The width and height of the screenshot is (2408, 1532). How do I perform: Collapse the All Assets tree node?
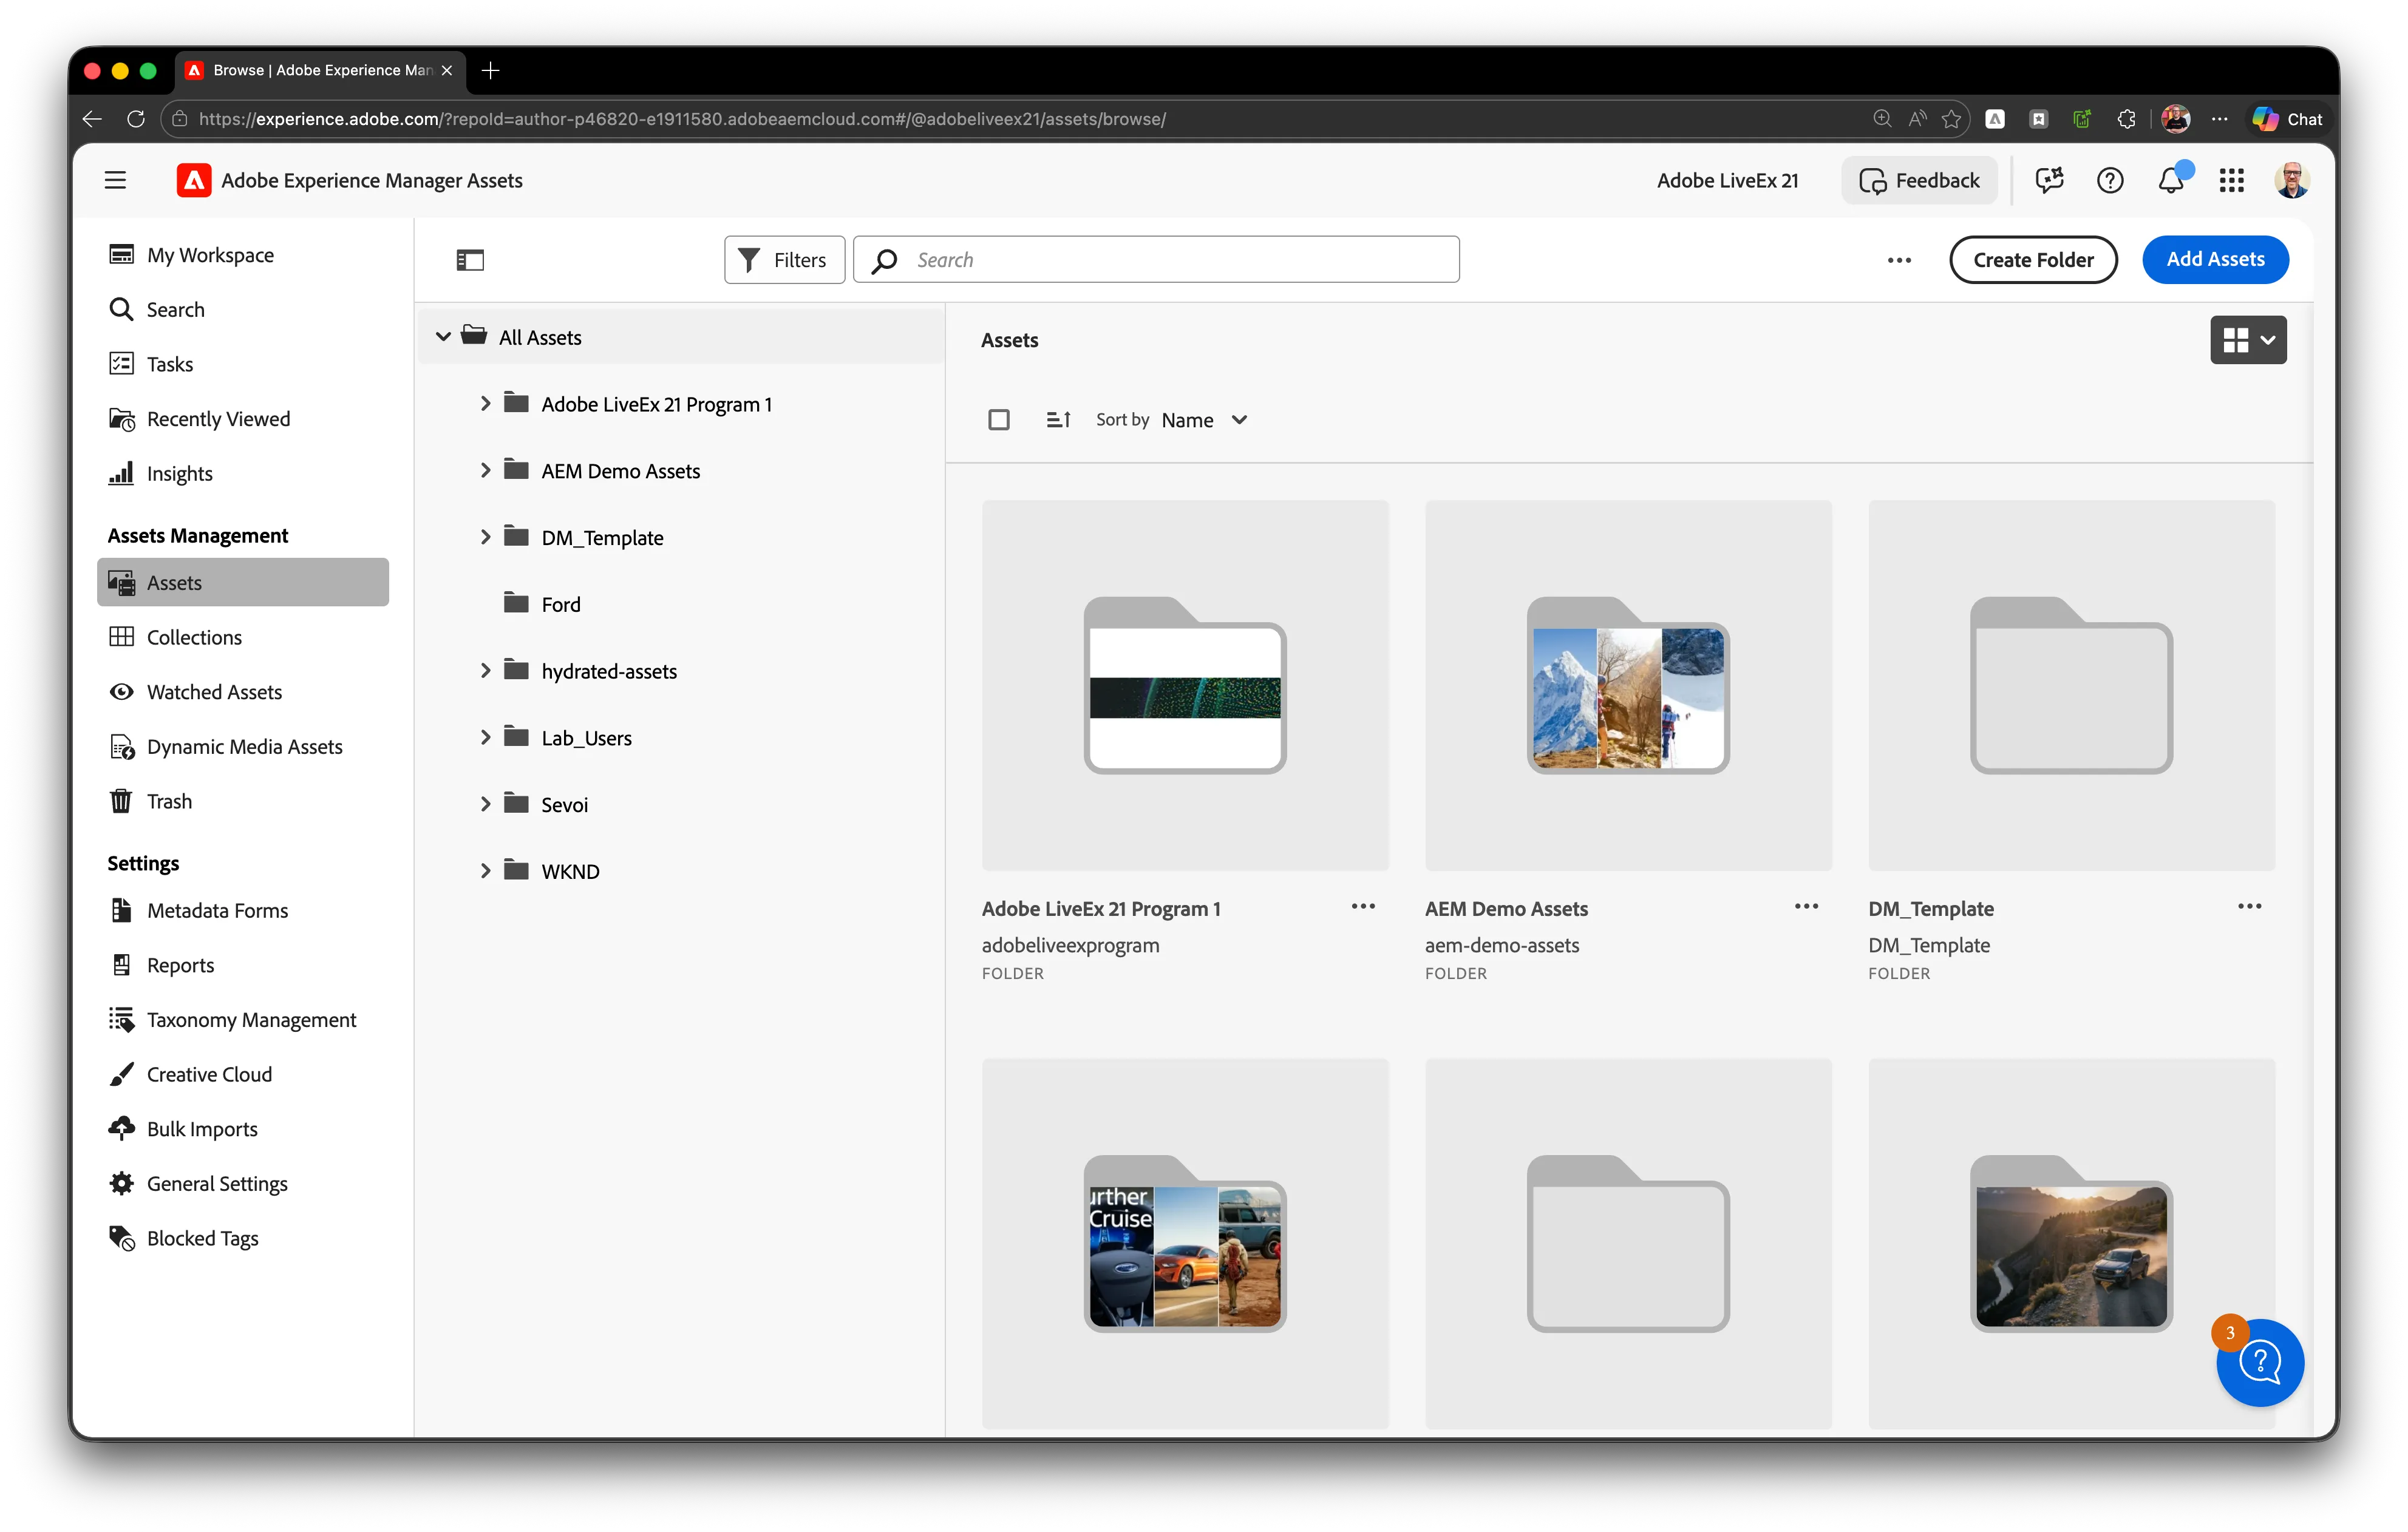[x=443, y=337]
